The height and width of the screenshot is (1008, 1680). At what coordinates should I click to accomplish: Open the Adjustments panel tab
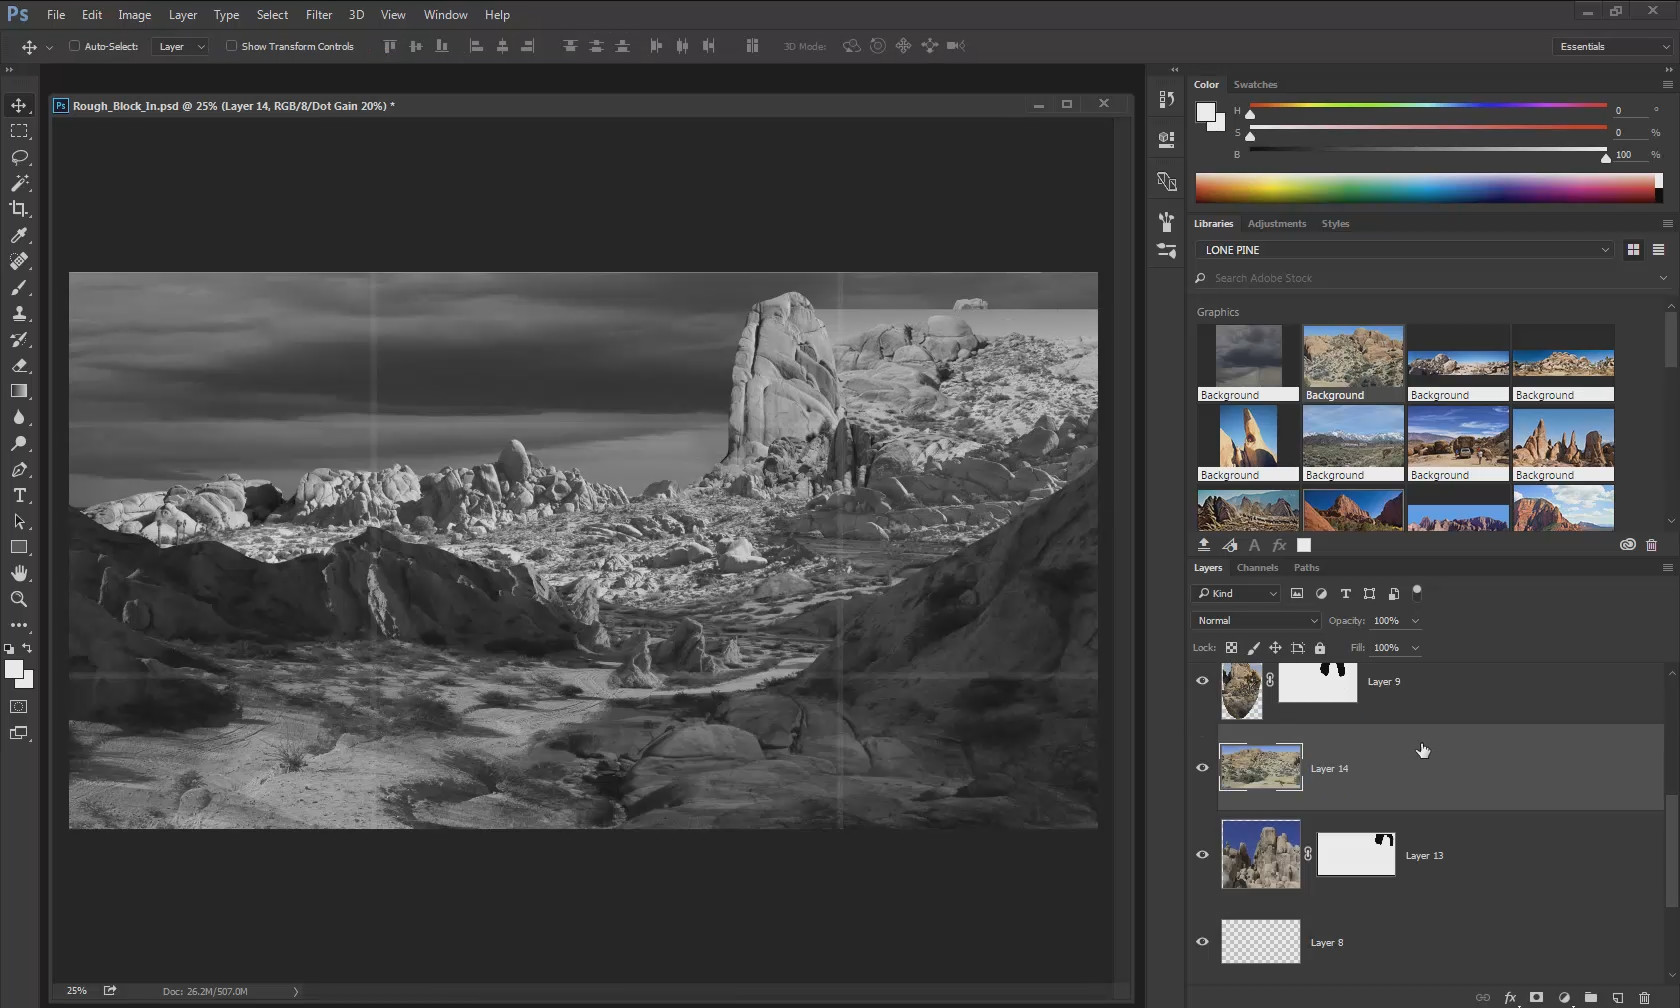1276,224
